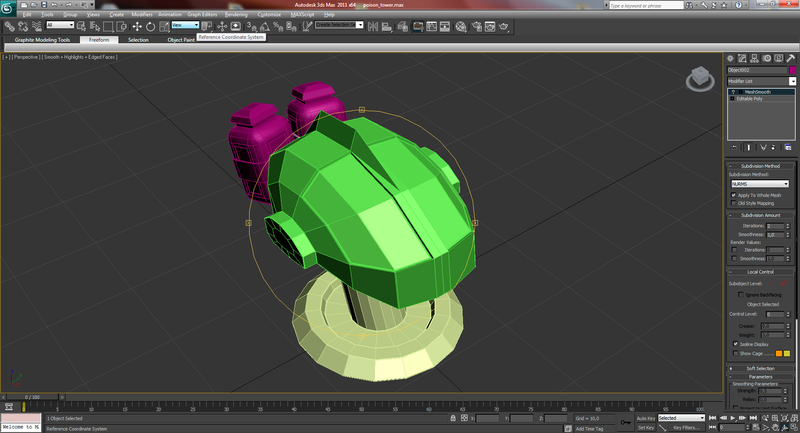The image size is (800, 433).
Task: Open the MAXScript menu
Action: (x=302, y=14)
